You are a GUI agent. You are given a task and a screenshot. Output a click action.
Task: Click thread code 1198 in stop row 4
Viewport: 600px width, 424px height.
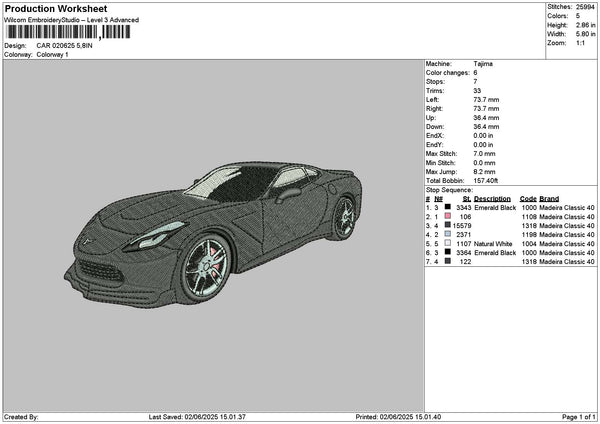tap(529, 235)
